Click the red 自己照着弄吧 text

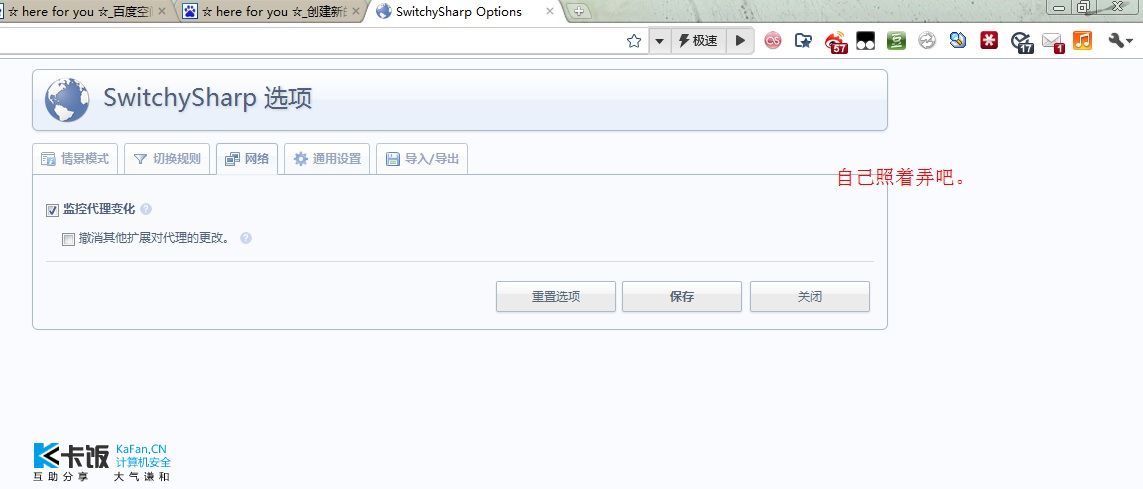(x=901, y=177)
